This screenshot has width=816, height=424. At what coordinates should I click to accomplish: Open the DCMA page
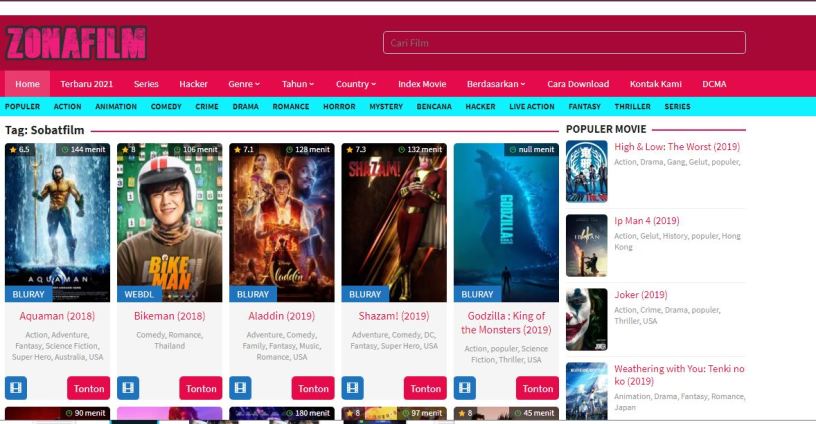coord(714,84)
